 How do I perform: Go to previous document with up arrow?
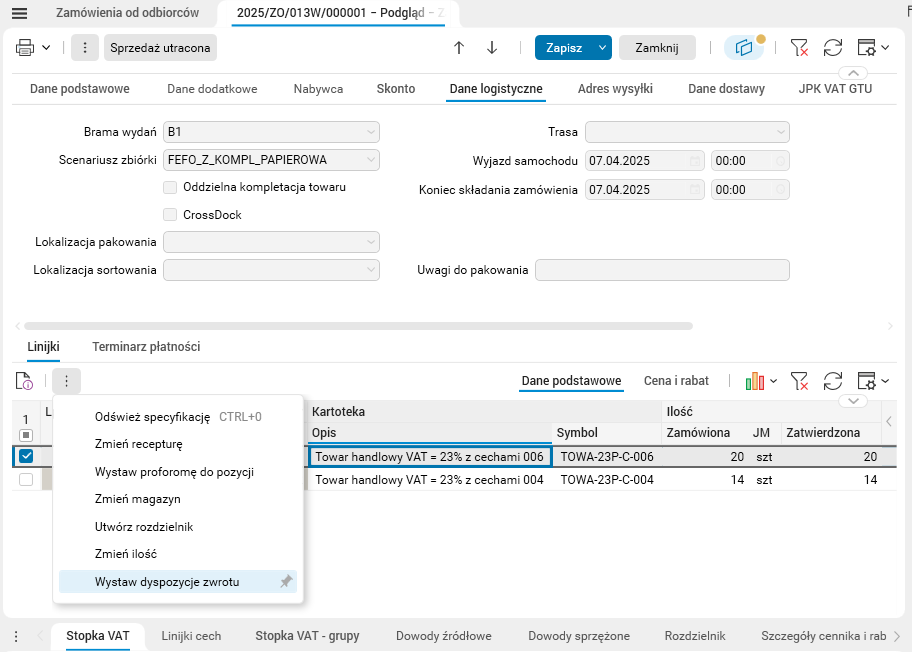click(x=459, y=48)
